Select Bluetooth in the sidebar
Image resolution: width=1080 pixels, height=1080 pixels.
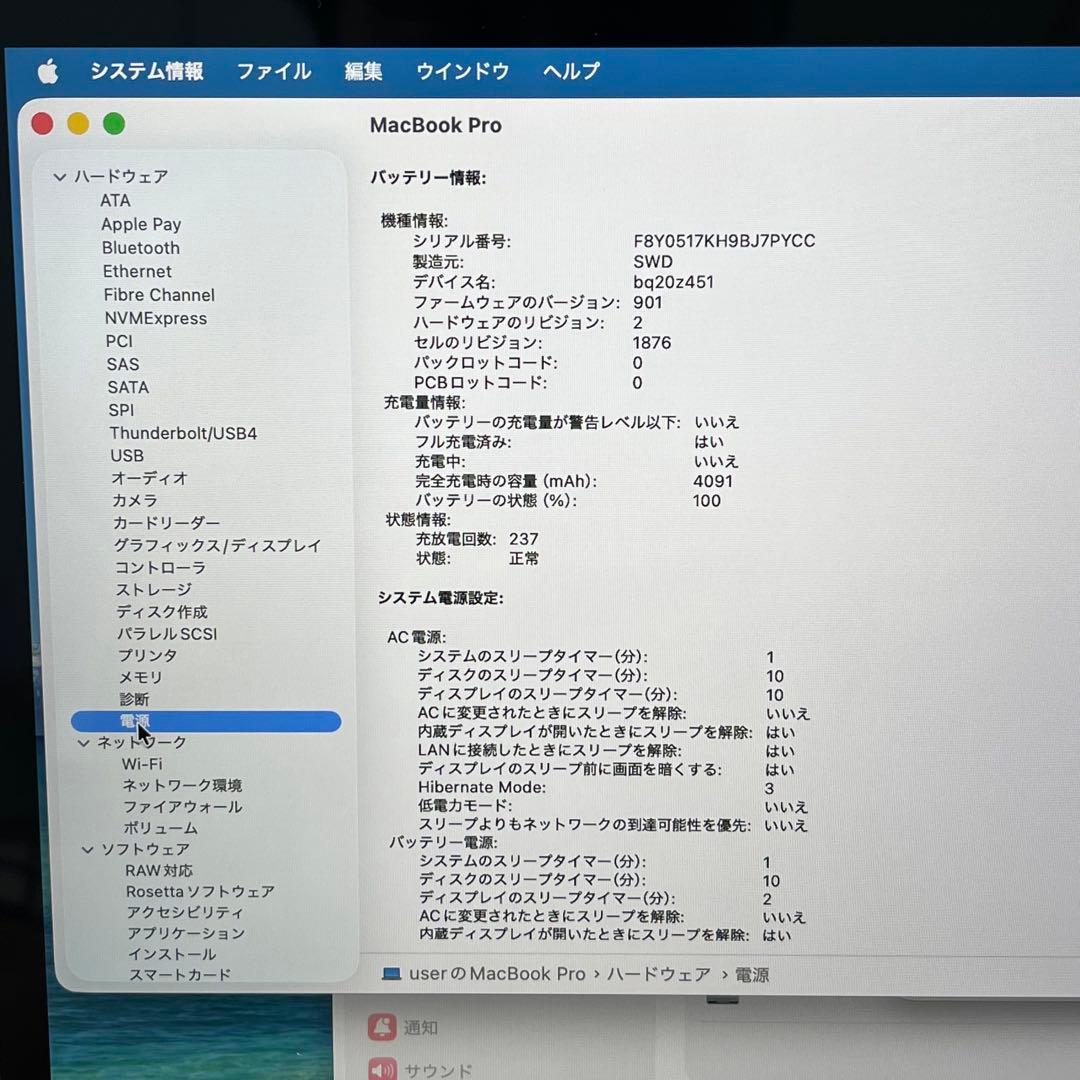(141, 248)
